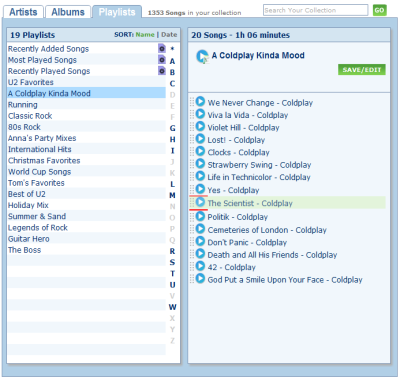Click drag handle of Violet Hill row

[192, 127]
